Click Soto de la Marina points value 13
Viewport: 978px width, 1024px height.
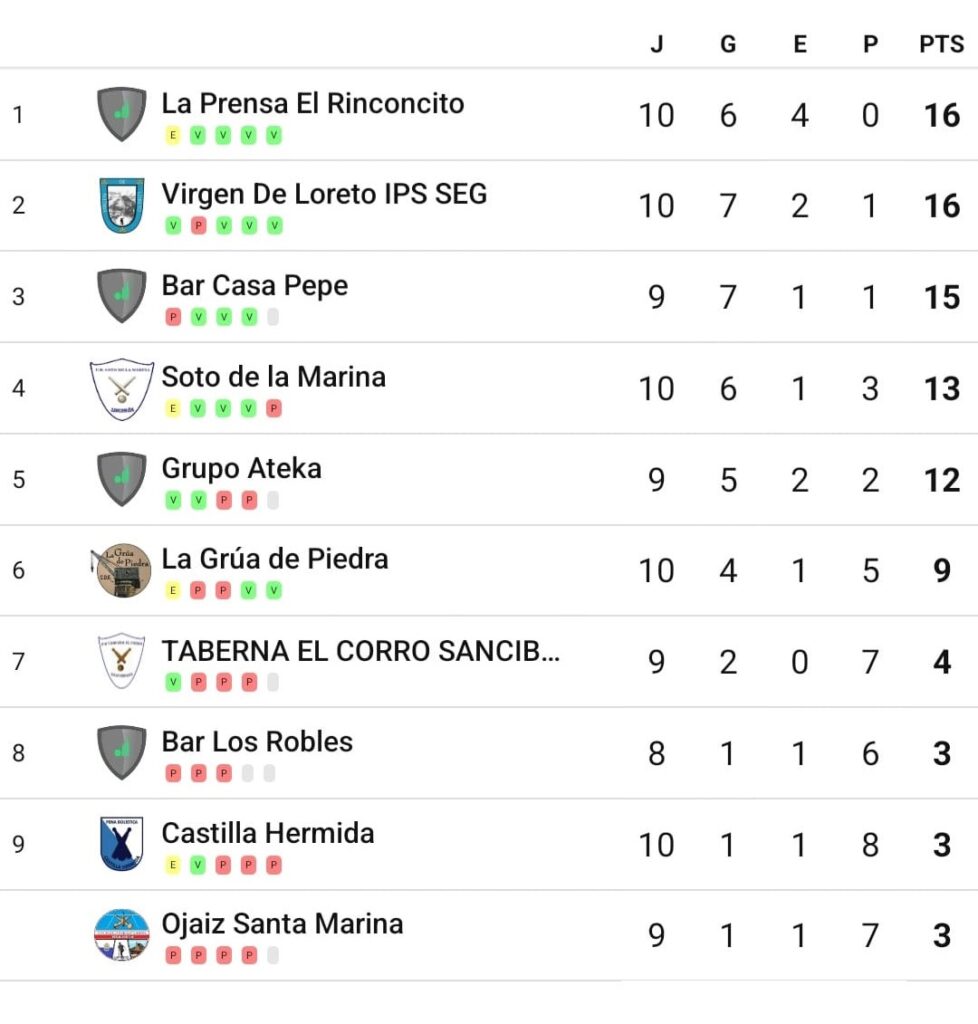941,389
